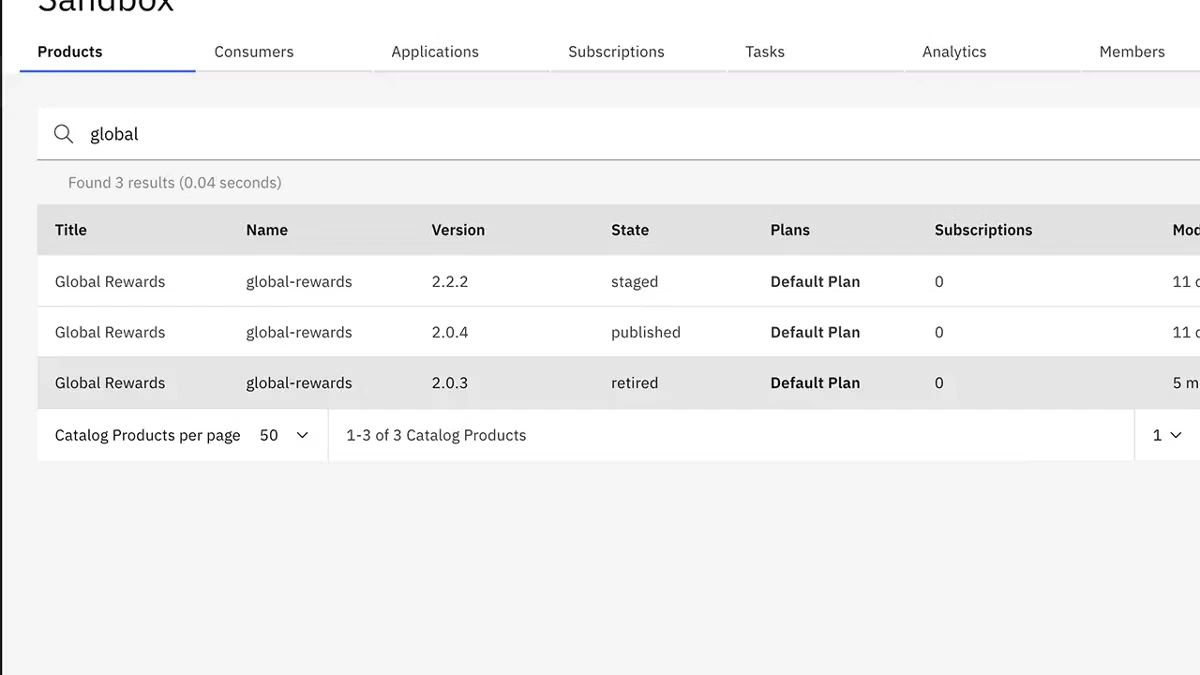
Task: Sort by the Version column header
Action: click(x=458, y=230)
